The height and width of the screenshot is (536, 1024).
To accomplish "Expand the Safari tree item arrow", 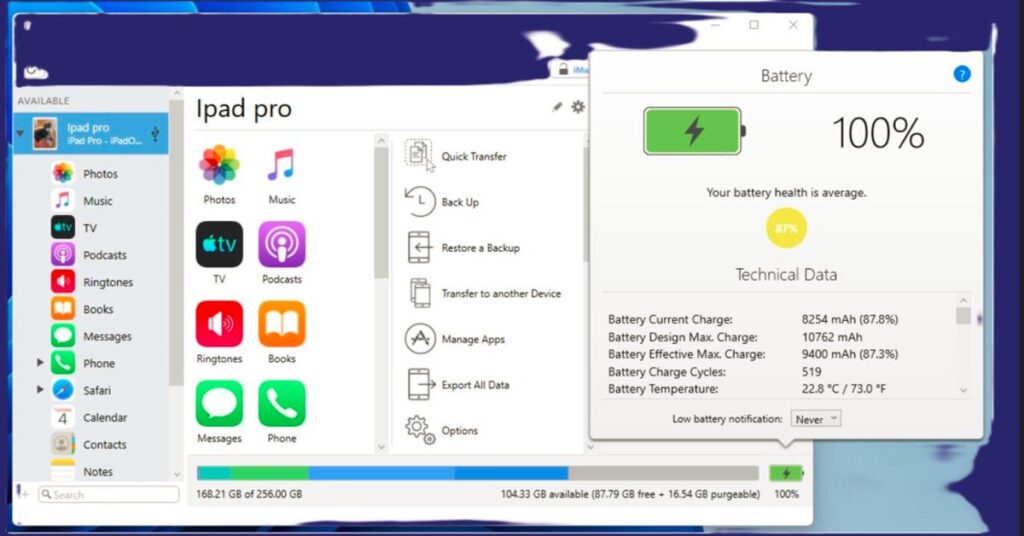I will [x=40, y=390].
